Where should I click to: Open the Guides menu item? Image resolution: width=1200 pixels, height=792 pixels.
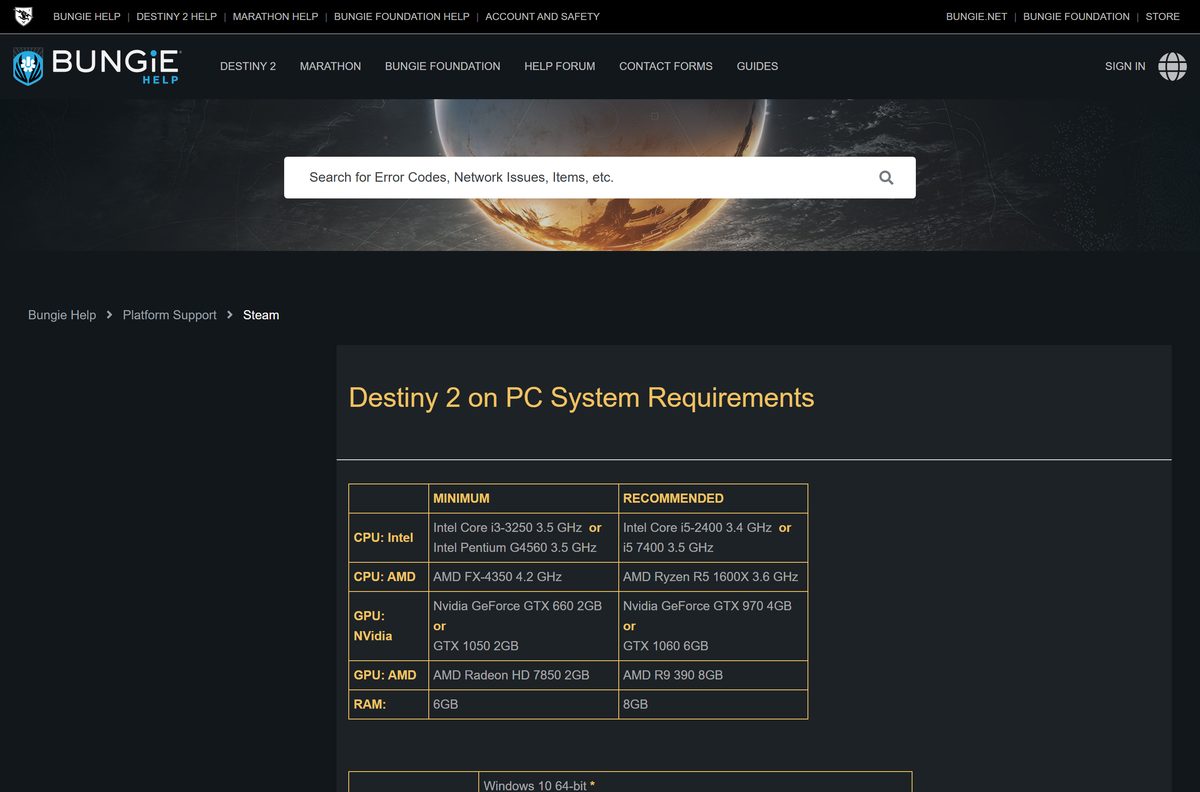click(x=757, y=66)
